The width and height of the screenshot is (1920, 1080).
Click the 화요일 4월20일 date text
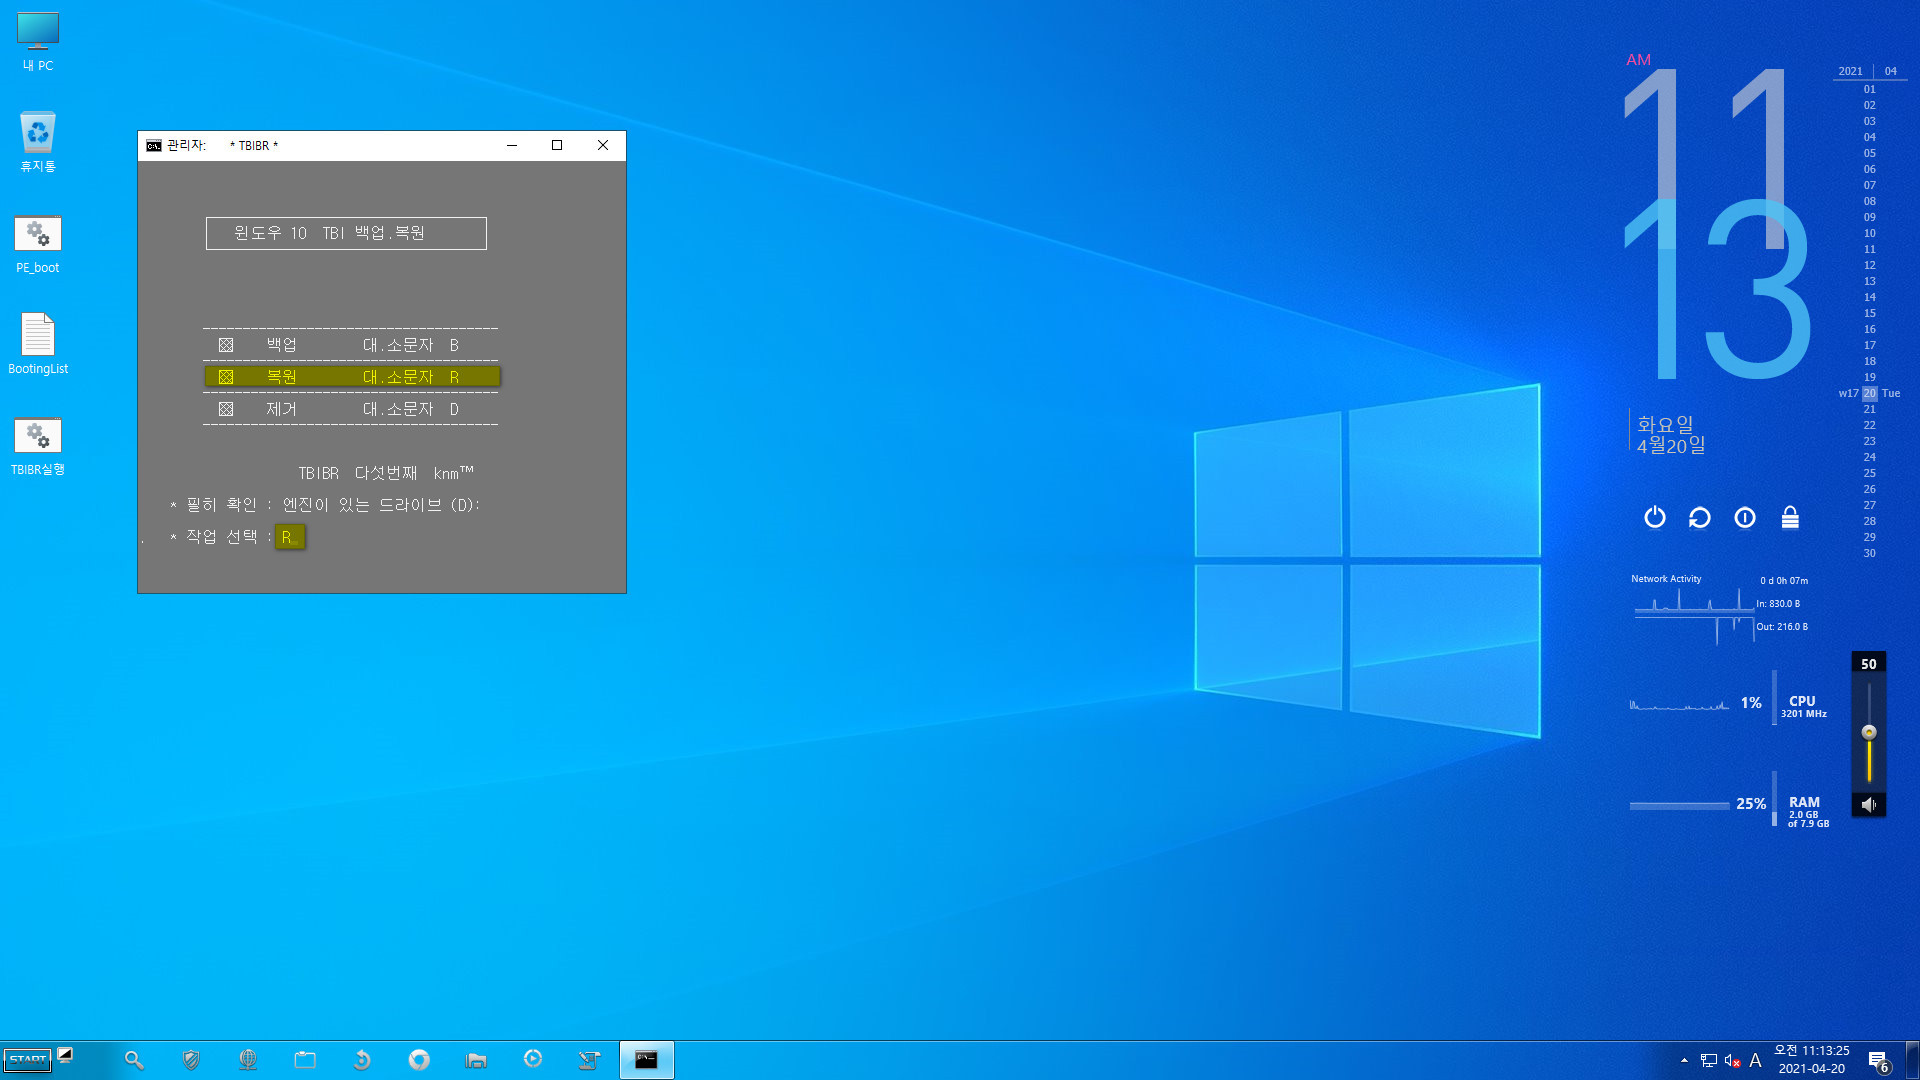tap(1671, 435)
